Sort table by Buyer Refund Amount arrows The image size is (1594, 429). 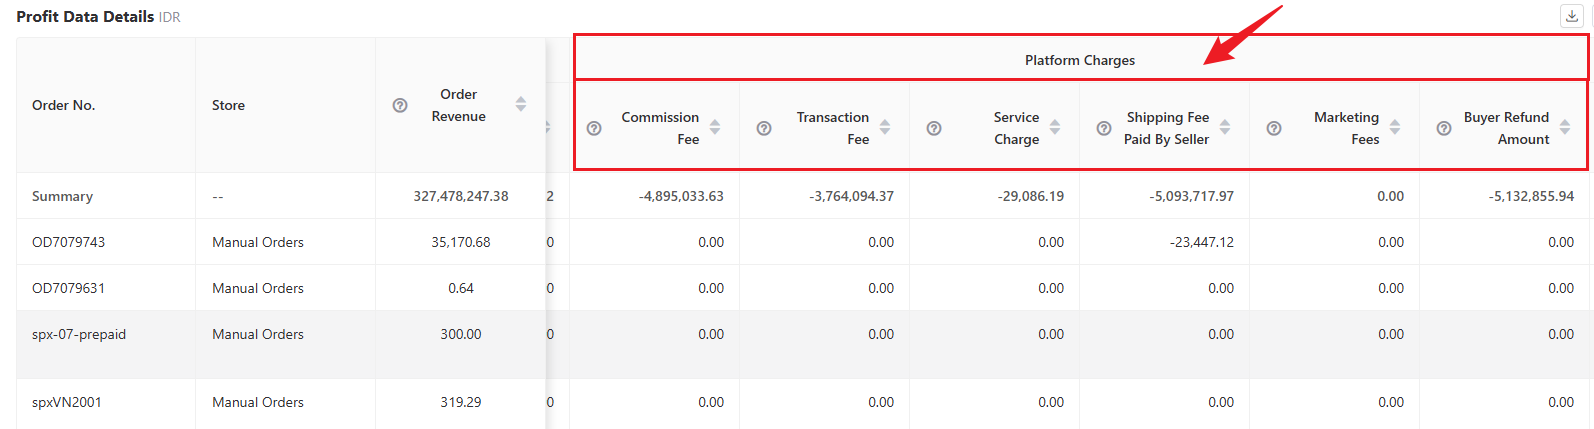tap(1565, 127)
